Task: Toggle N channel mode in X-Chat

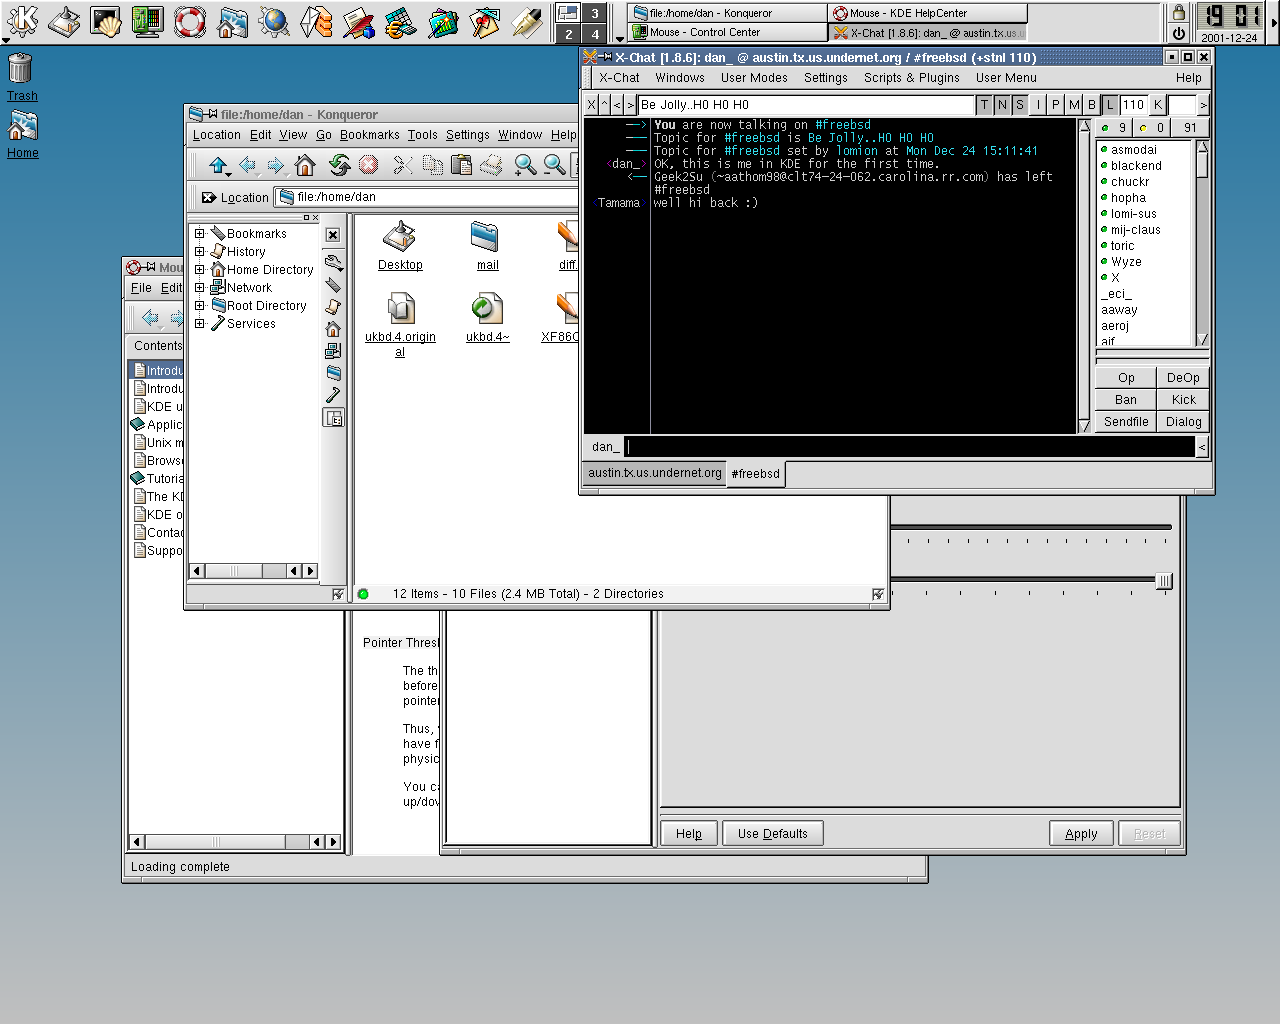Action: pyautogui.click(x=1002, y=104)
